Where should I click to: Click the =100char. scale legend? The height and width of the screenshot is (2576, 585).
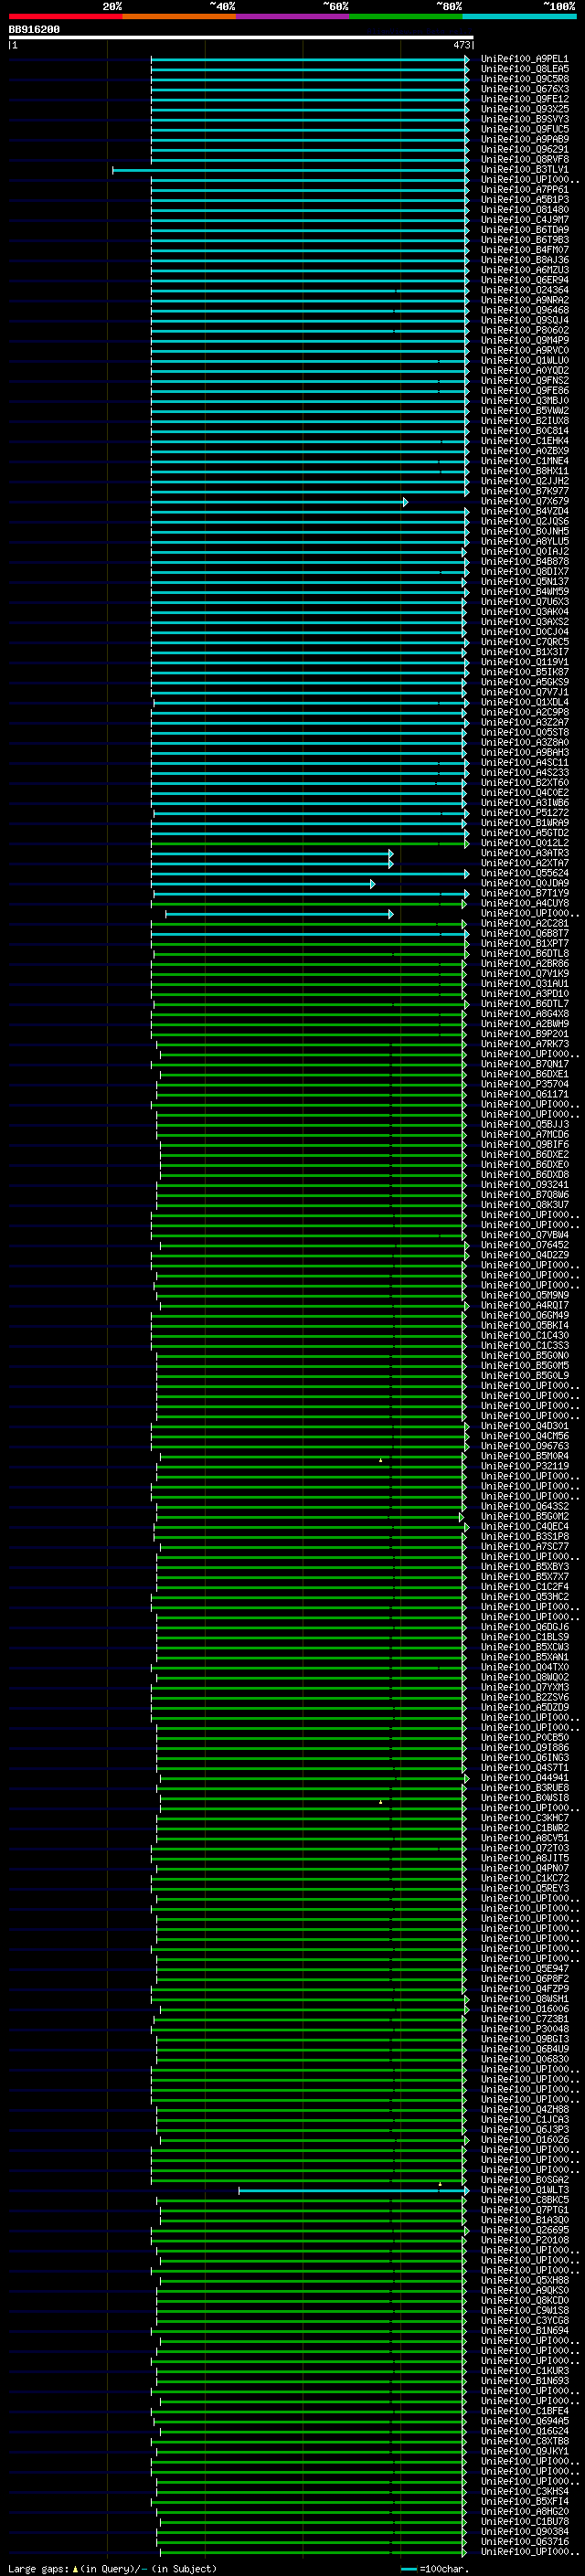[435, 2568]
